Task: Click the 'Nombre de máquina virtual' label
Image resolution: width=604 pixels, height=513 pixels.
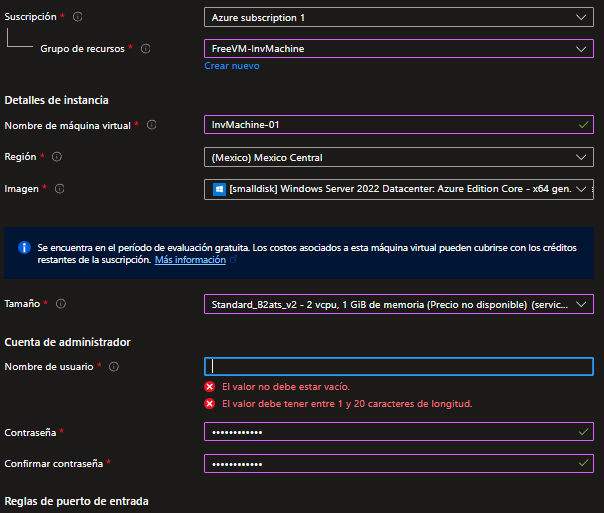Action: 67,126
